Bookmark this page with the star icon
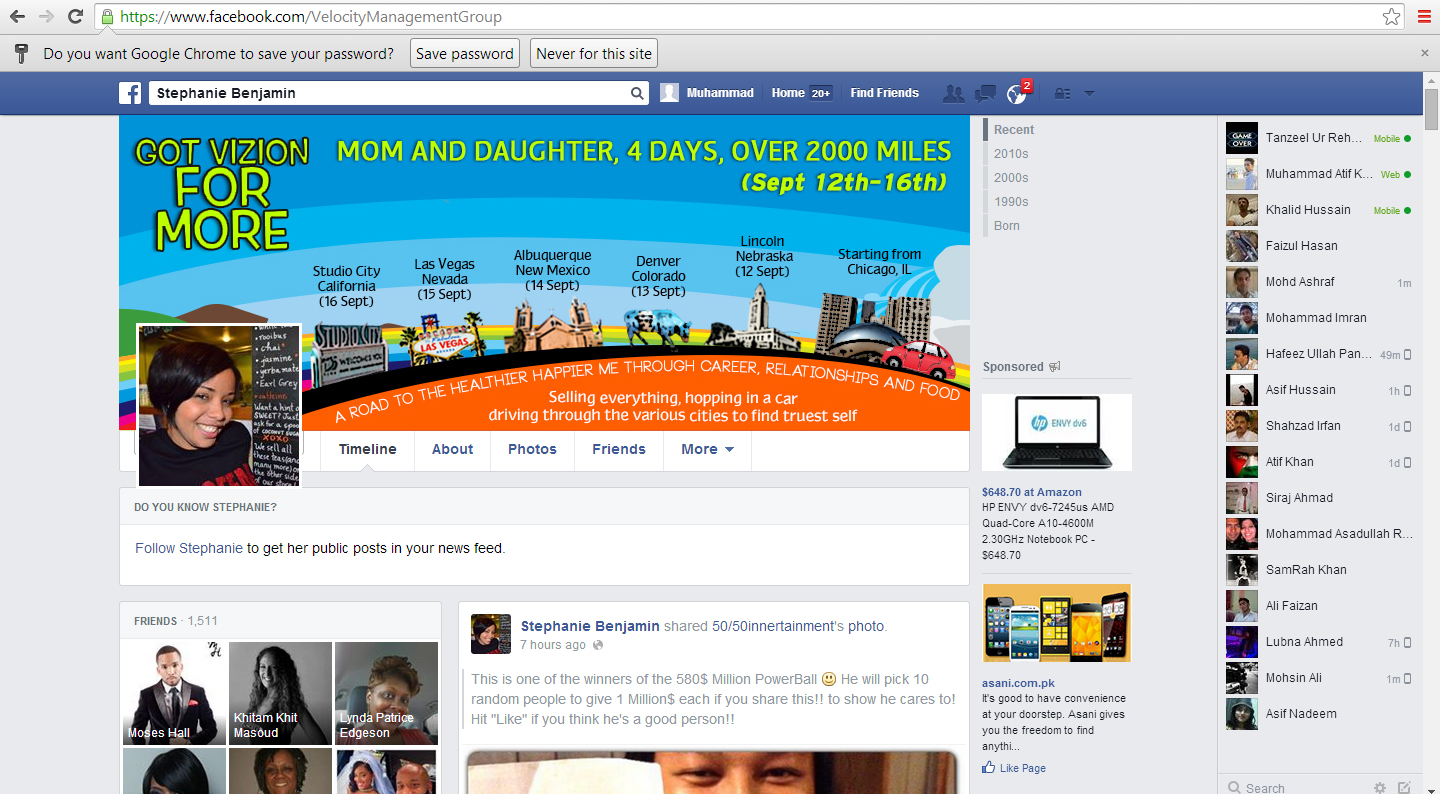This screenshot has width=1440, height=794. pyautogui.click(x=1393, y=16)
